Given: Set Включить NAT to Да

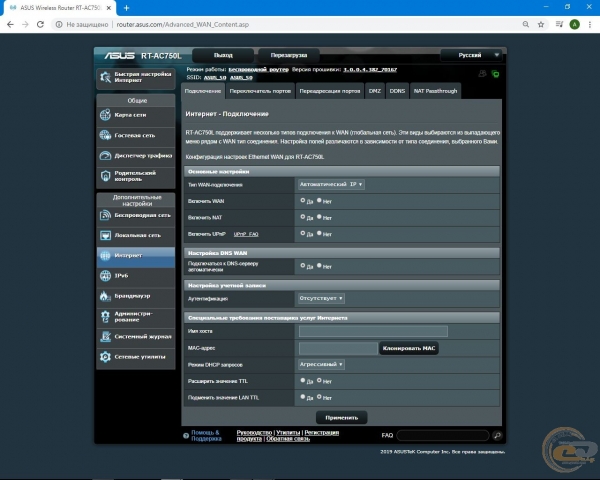Looking at the screenshot, I should (x=302, y=216).
